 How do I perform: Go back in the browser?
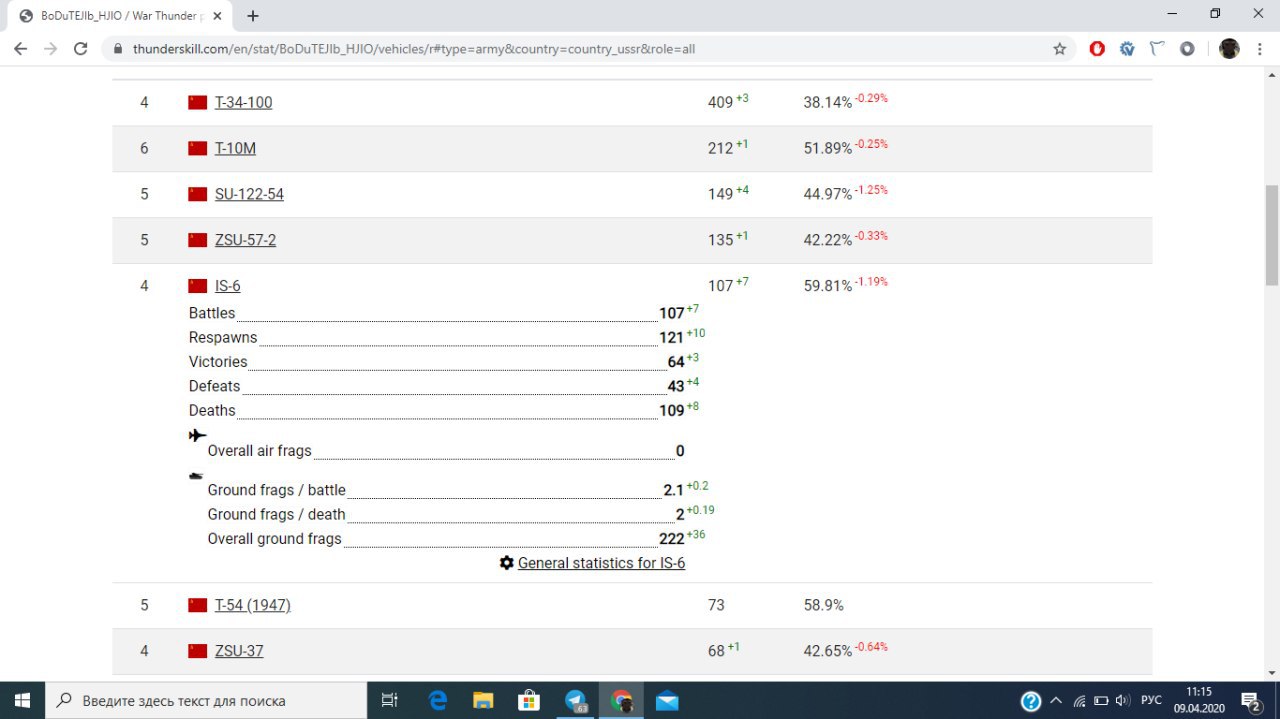21,48
